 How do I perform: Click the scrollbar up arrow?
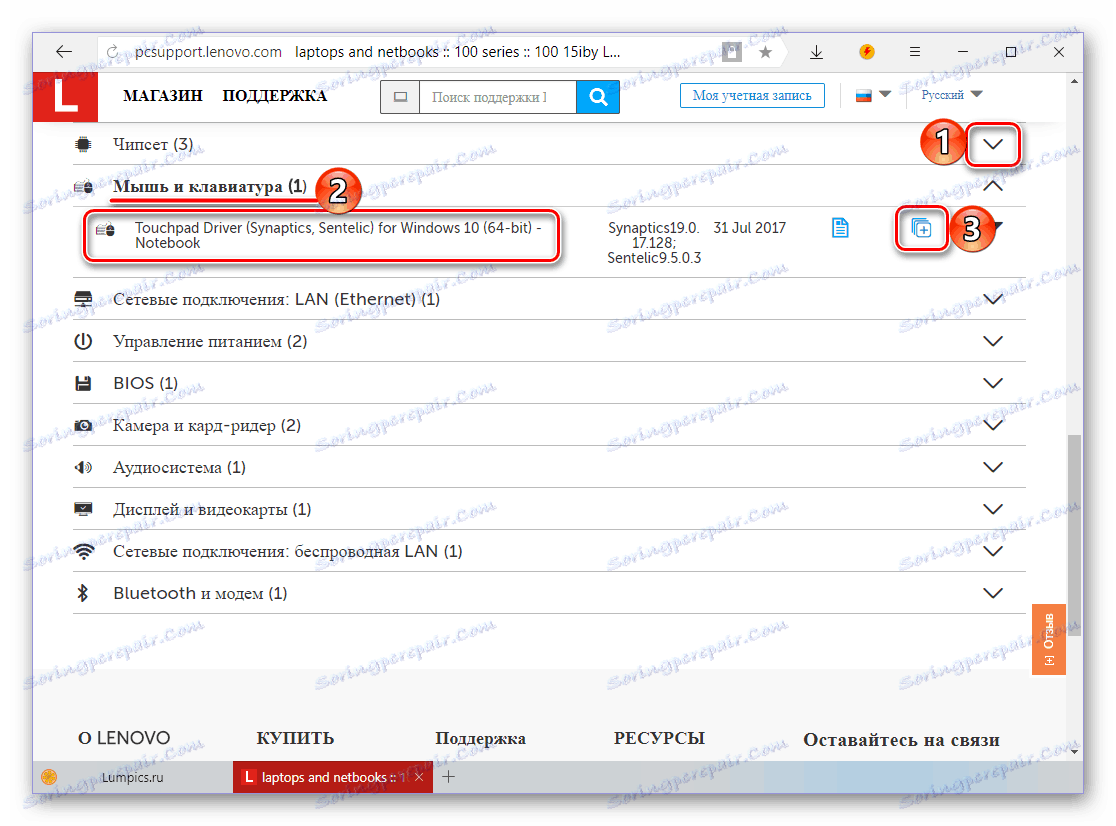click(1074, 82)
